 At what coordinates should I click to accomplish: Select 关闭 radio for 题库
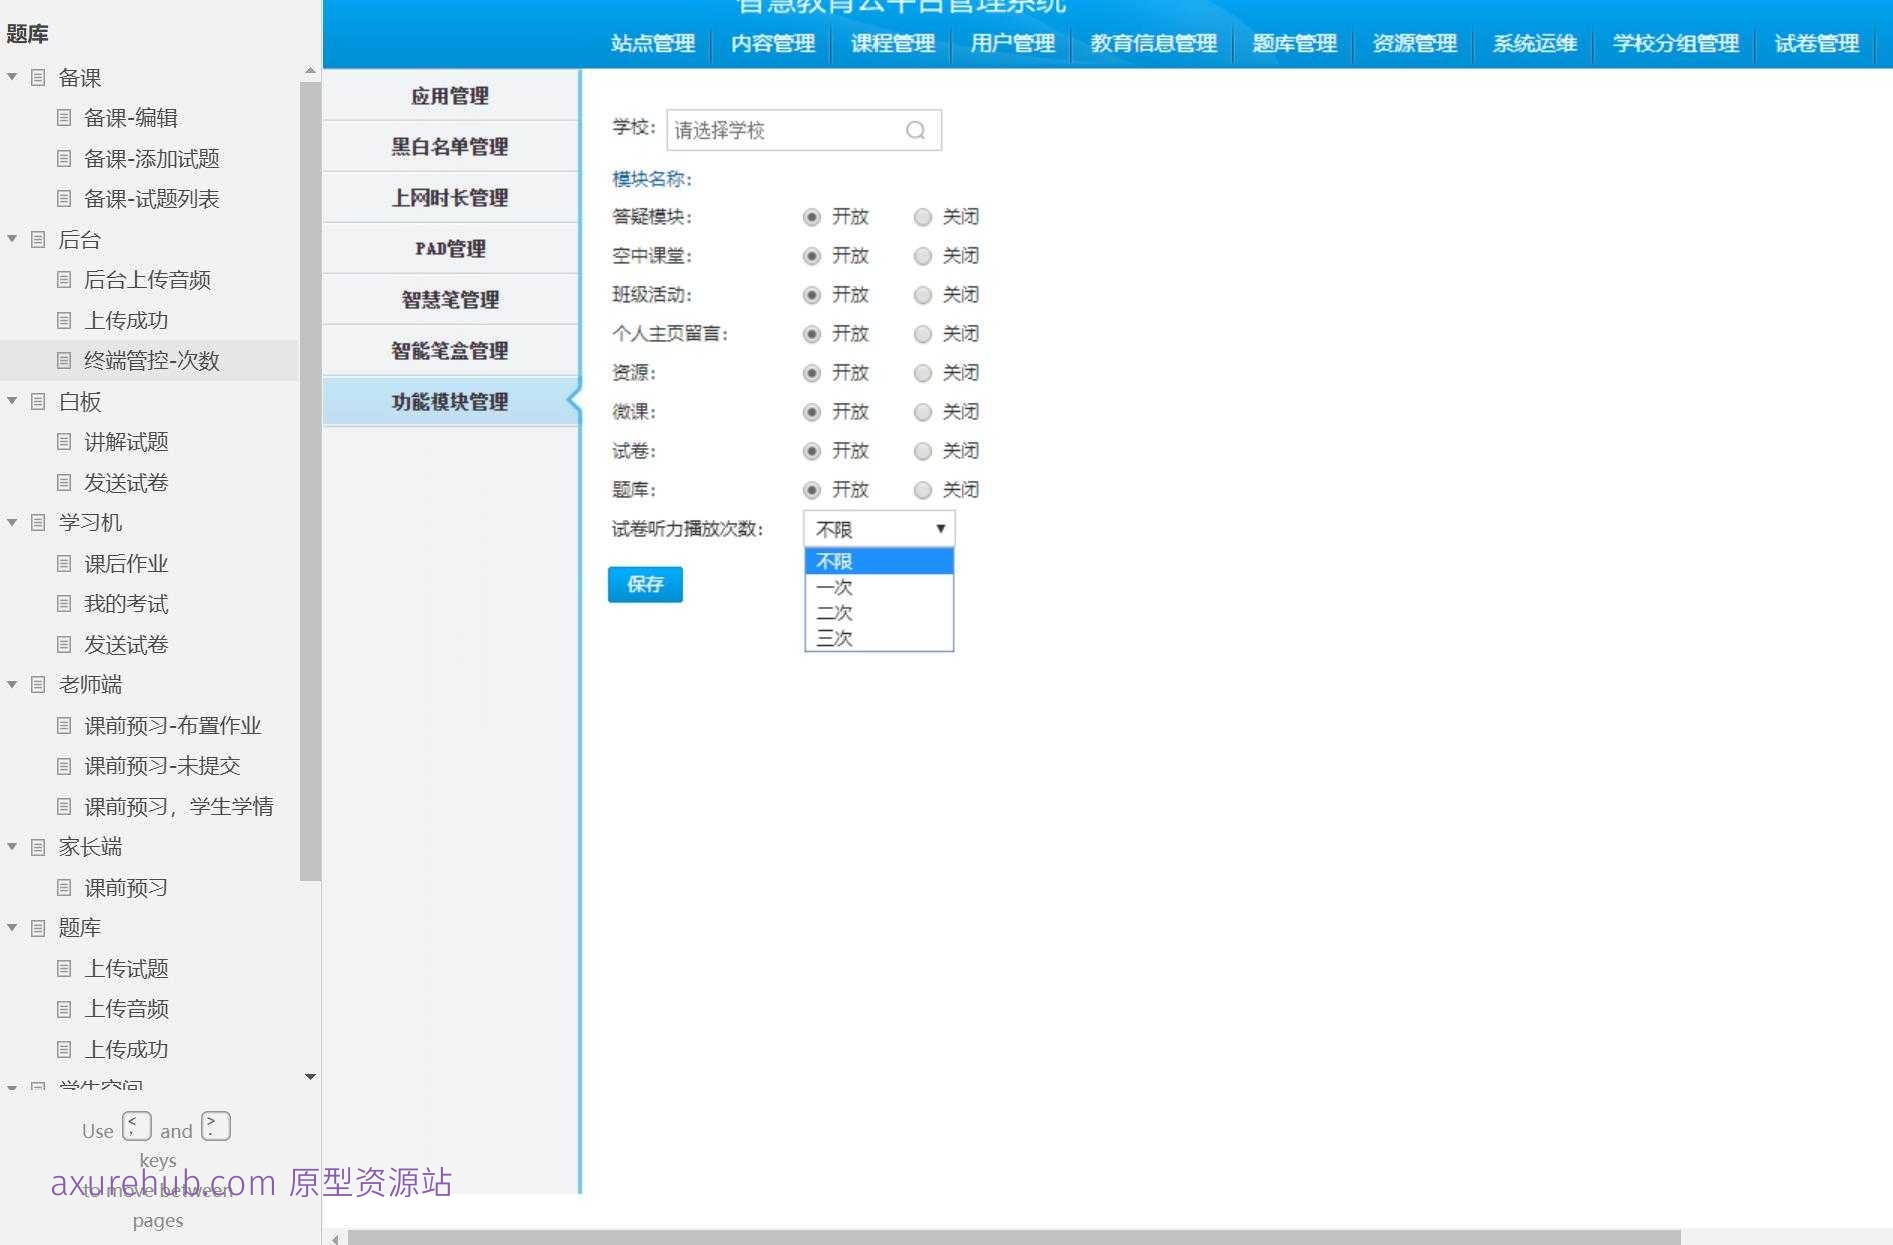[922, 489]
